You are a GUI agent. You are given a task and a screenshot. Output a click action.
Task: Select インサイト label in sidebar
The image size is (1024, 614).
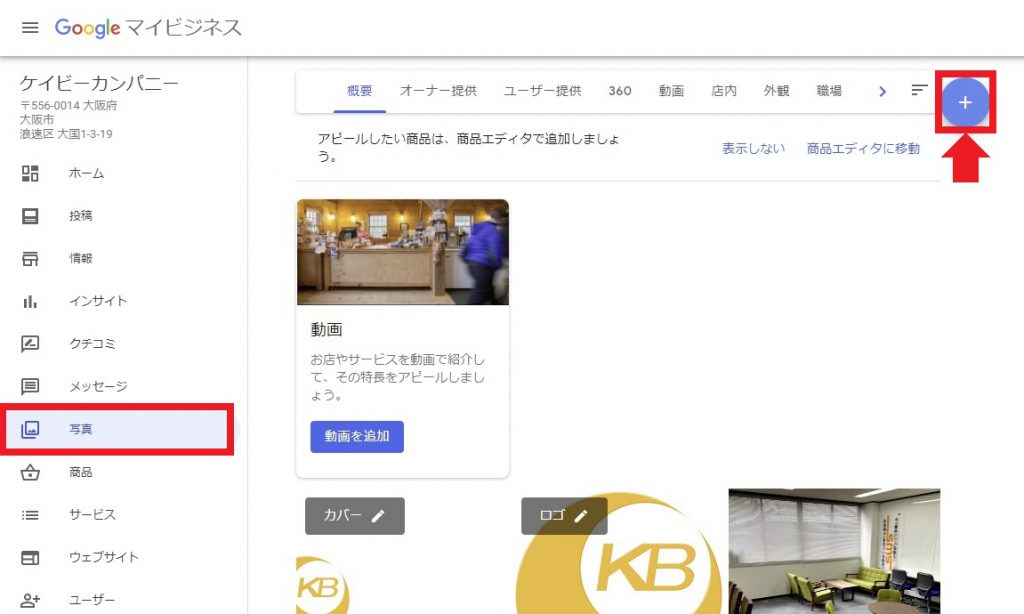click(98, 301)
